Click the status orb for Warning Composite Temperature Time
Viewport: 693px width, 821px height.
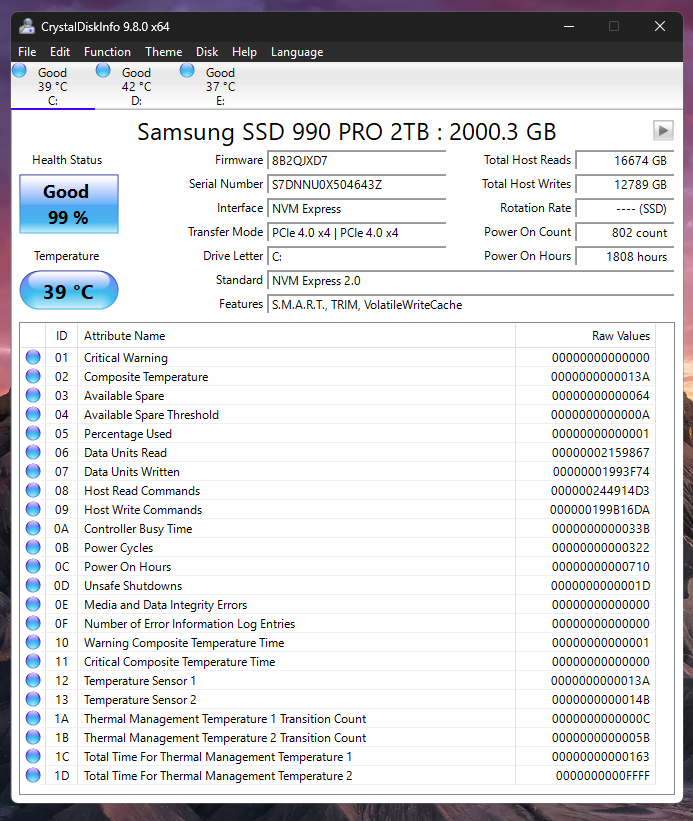point(33,642)
